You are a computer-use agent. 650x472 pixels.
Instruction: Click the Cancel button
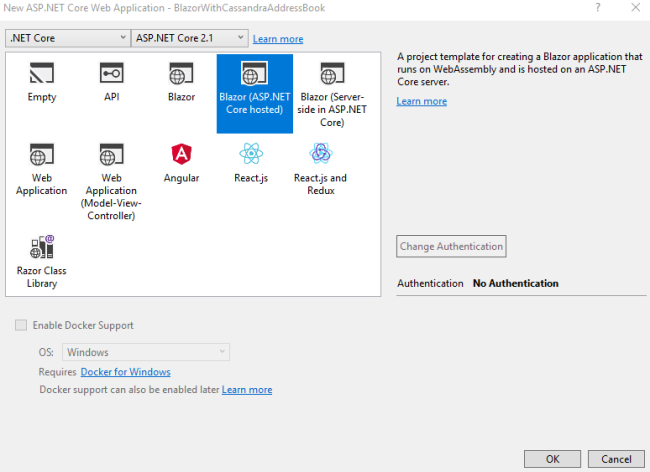[616, 459]
